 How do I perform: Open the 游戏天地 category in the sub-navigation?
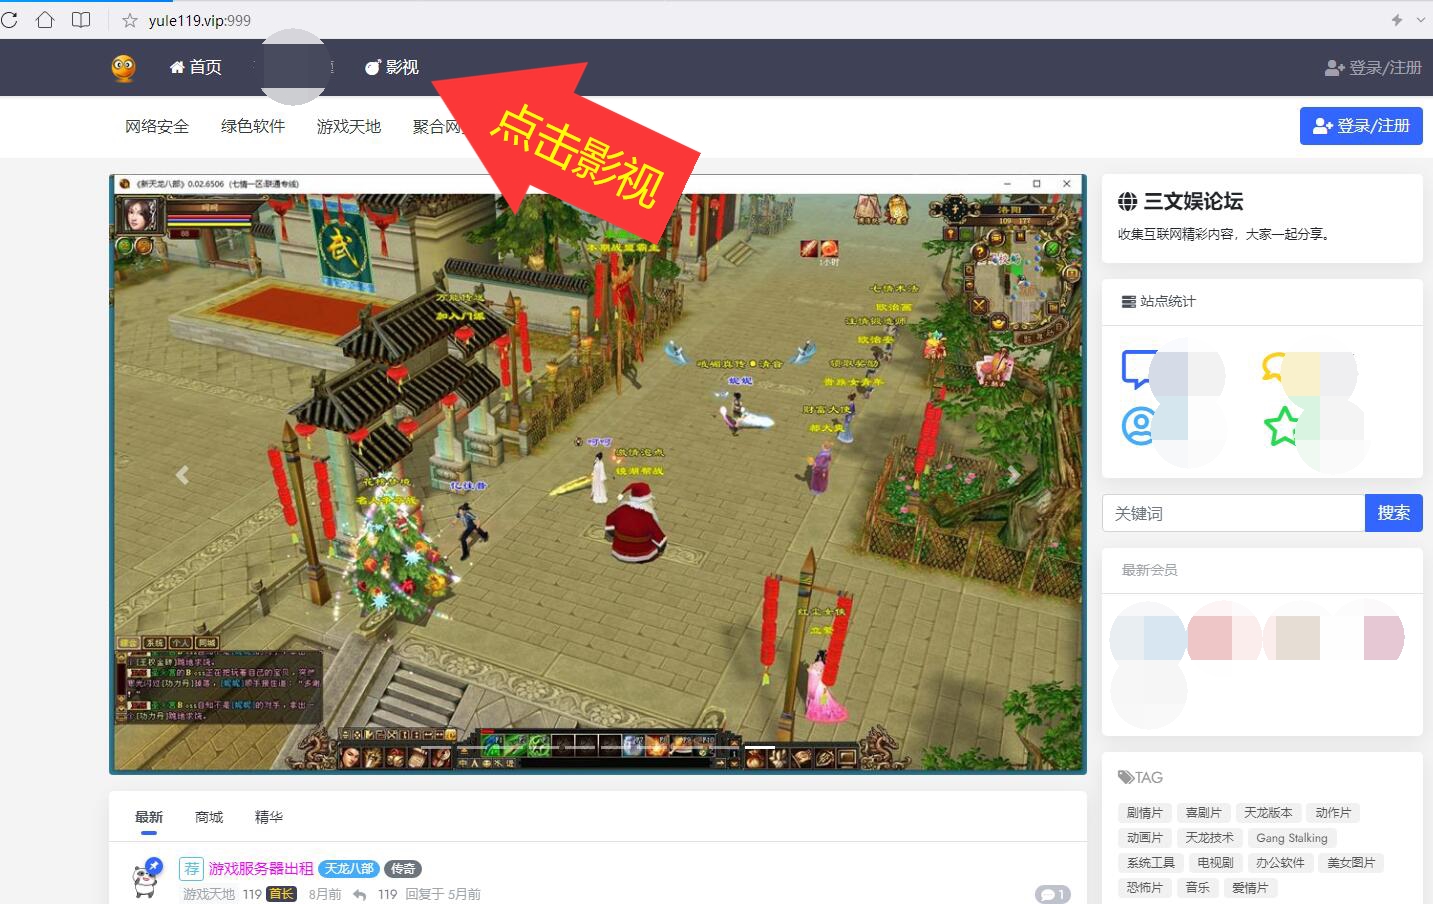coord(349,126)
